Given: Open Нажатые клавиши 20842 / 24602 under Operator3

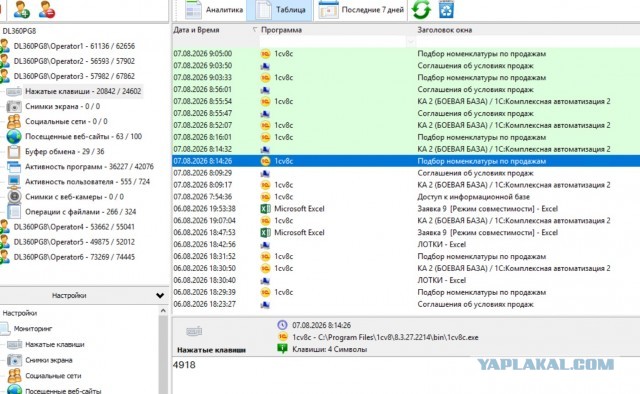Looking at the screenshot, I should tap(83, 91).
